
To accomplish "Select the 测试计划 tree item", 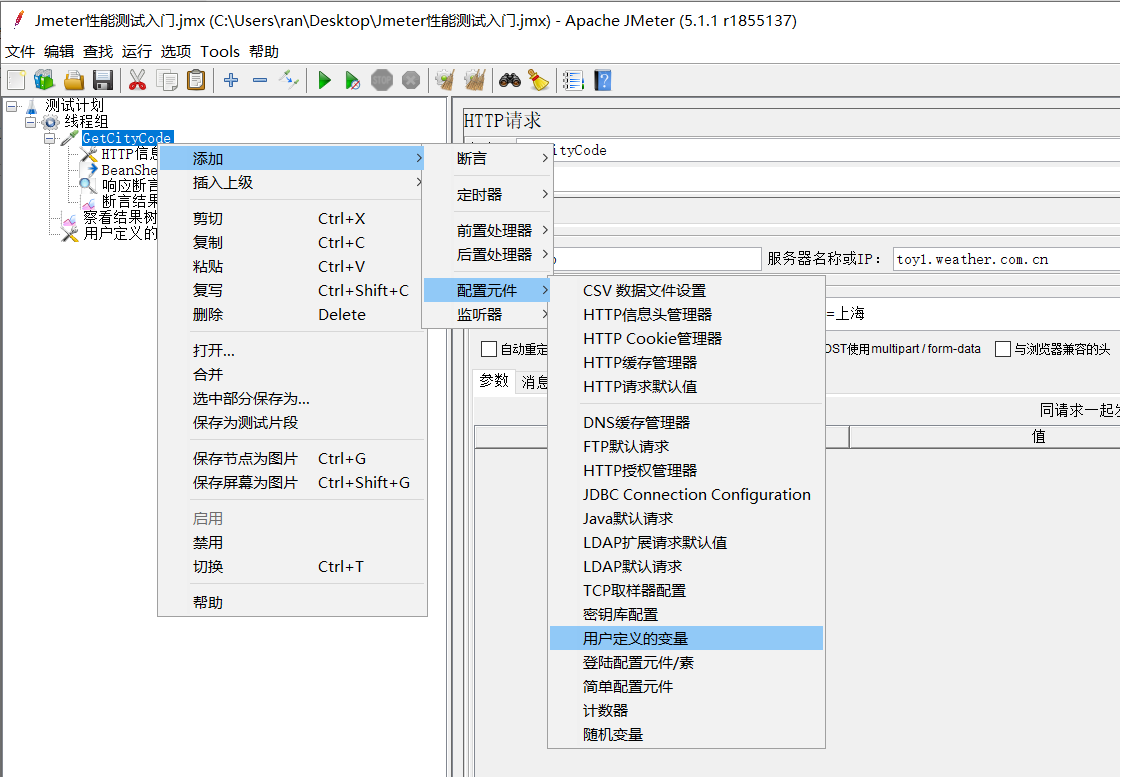I will (x=74, y=106).
